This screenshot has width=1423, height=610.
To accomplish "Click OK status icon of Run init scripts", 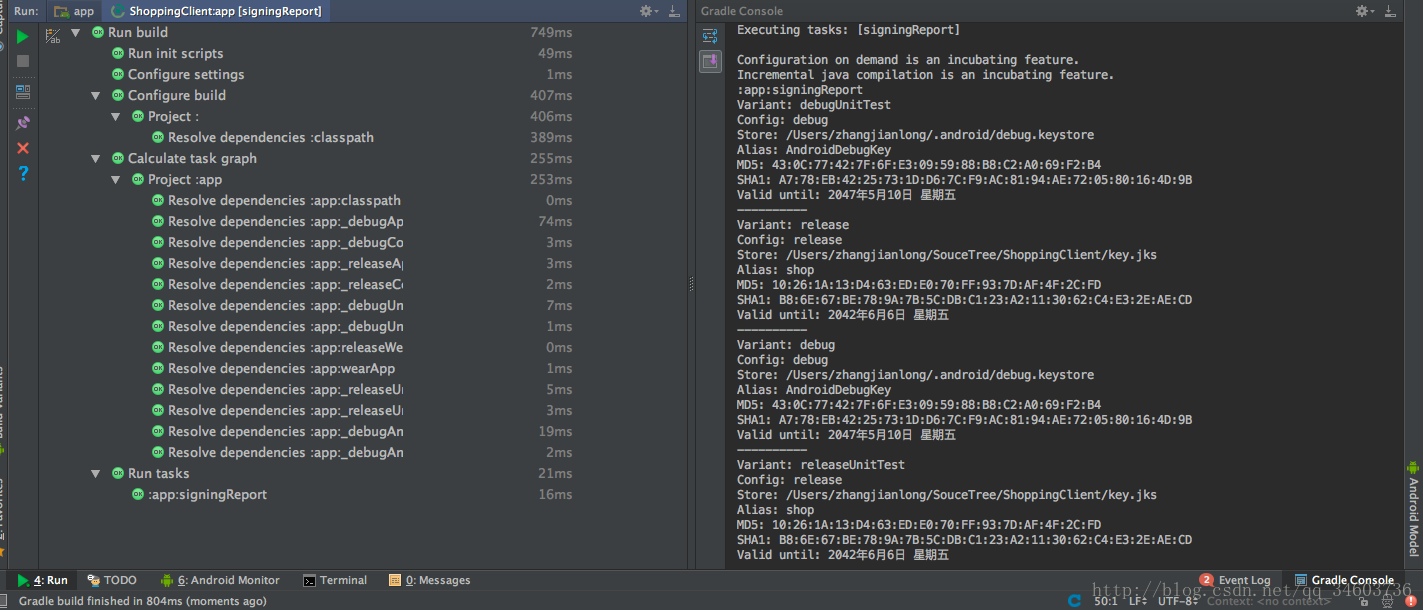I will pos(118,53).
